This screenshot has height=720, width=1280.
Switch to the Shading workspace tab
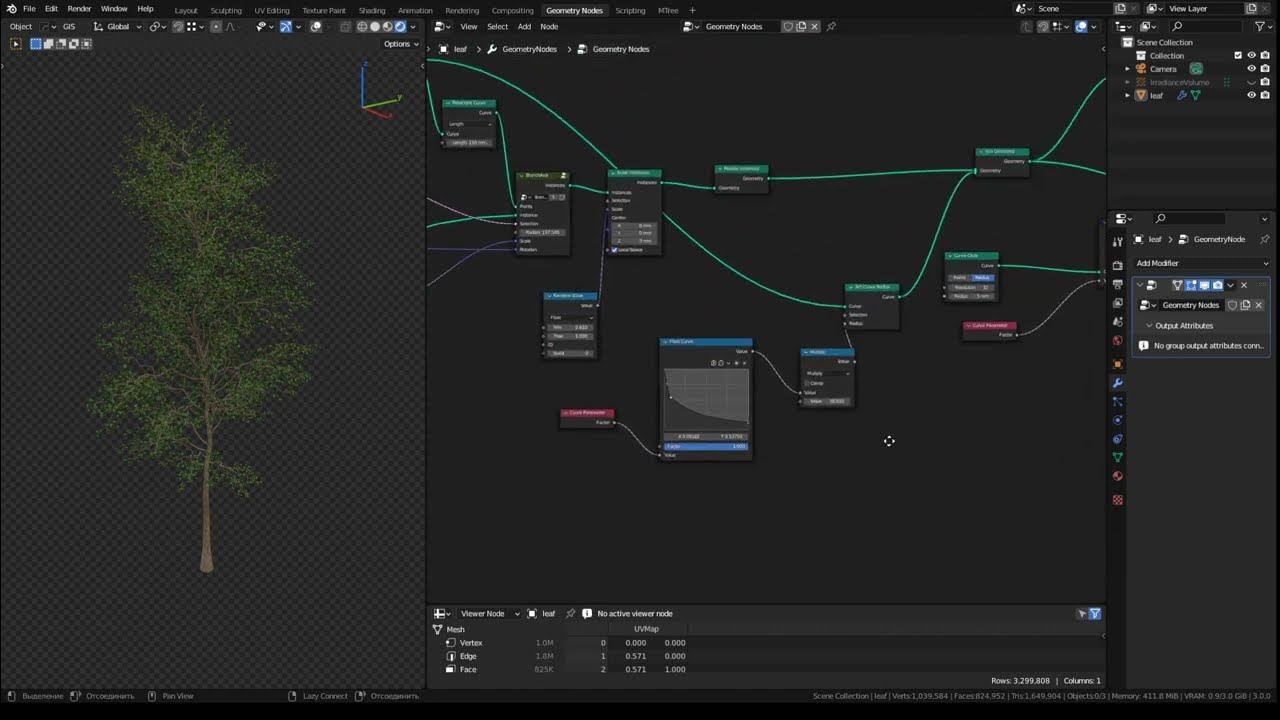coord(372,10)
